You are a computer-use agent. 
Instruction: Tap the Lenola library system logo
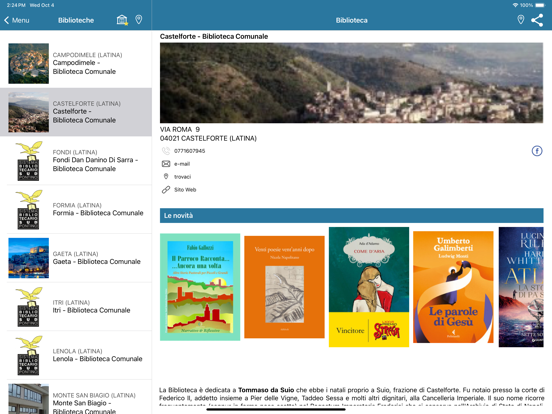[29, 355]
